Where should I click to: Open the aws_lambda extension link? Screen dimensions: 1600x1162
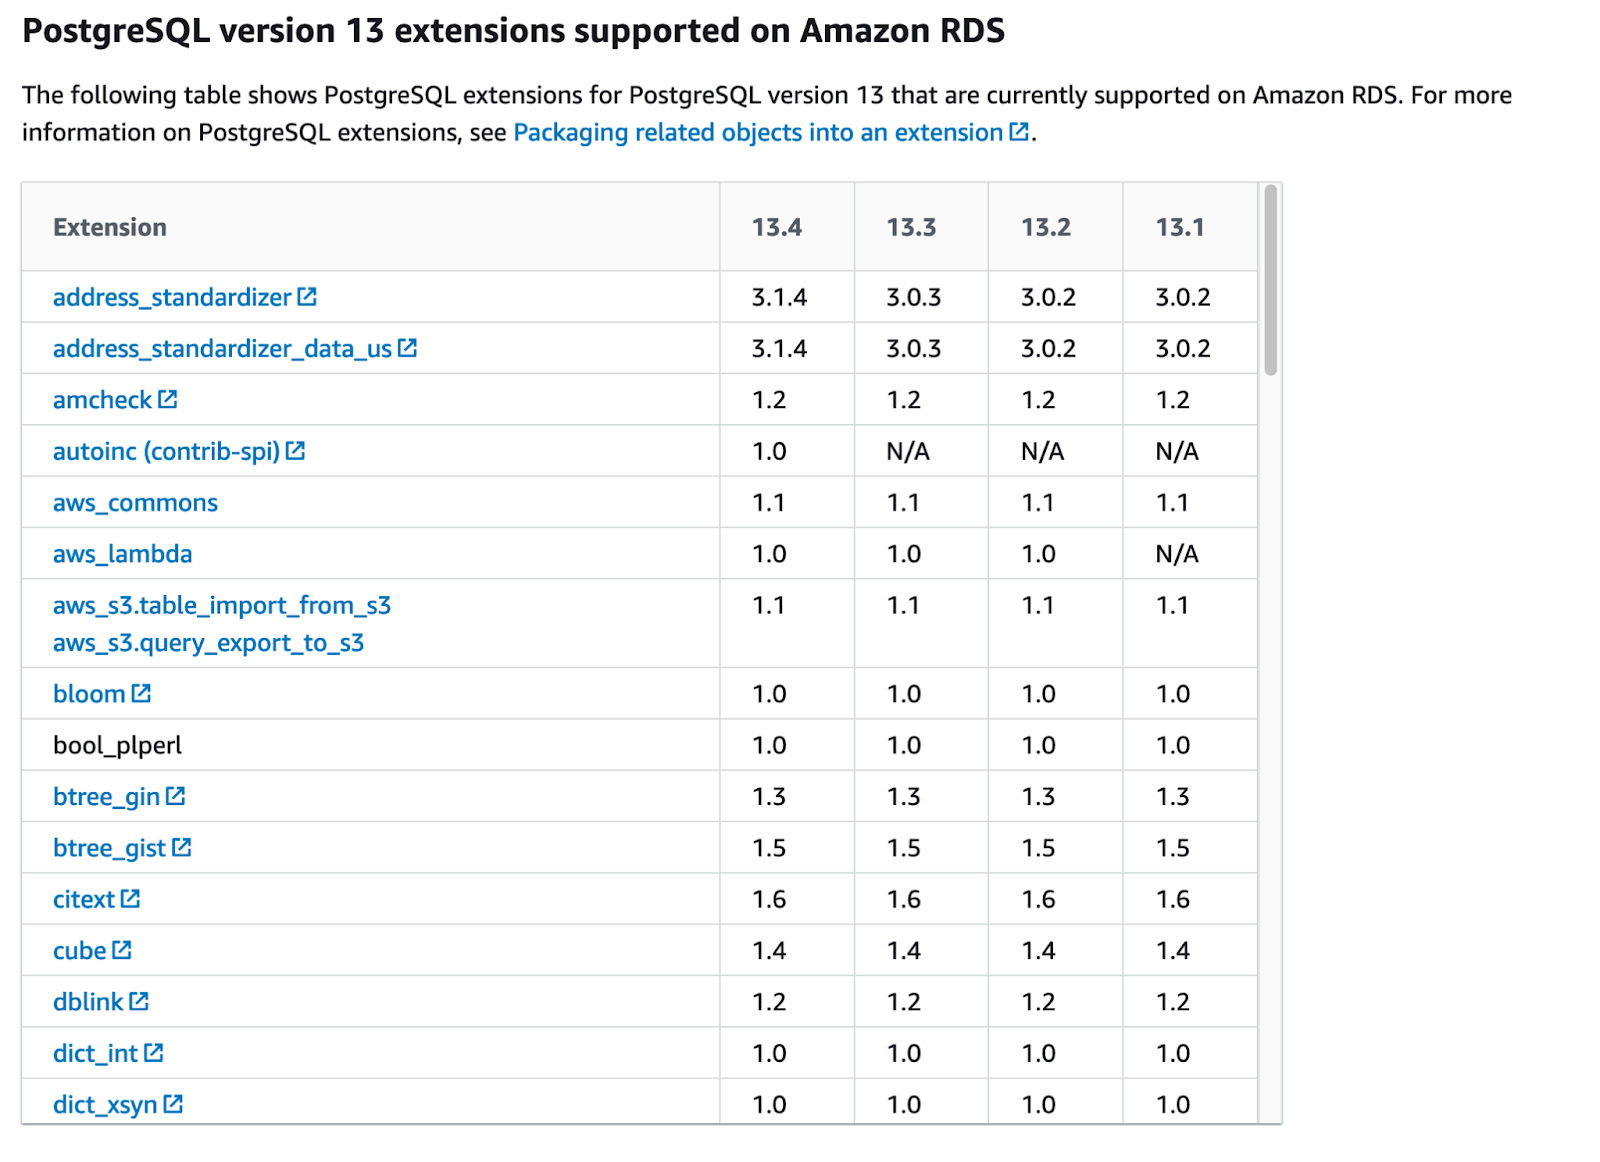[x=122, y=554]
